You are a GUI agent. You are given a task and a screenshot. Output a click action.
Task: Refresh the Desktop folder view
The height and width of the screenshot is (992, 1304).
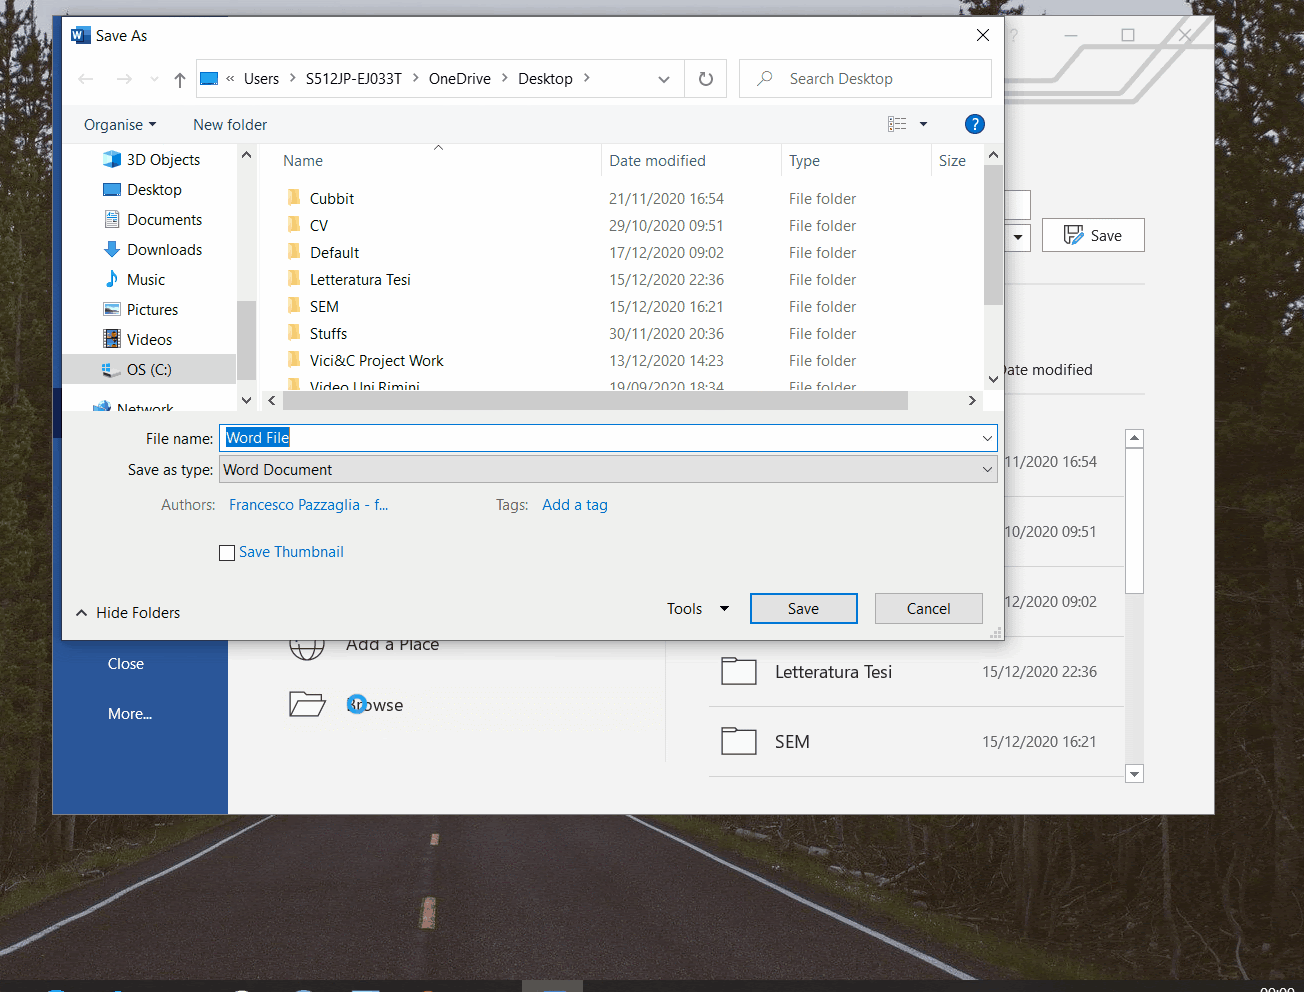point(706,79)
